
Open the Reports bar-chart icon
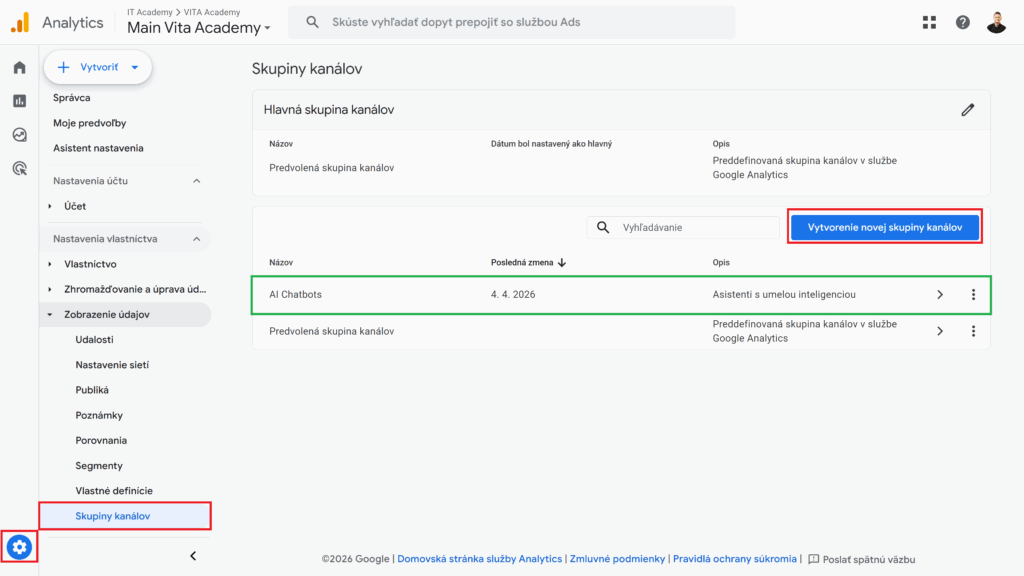(20, 101)
